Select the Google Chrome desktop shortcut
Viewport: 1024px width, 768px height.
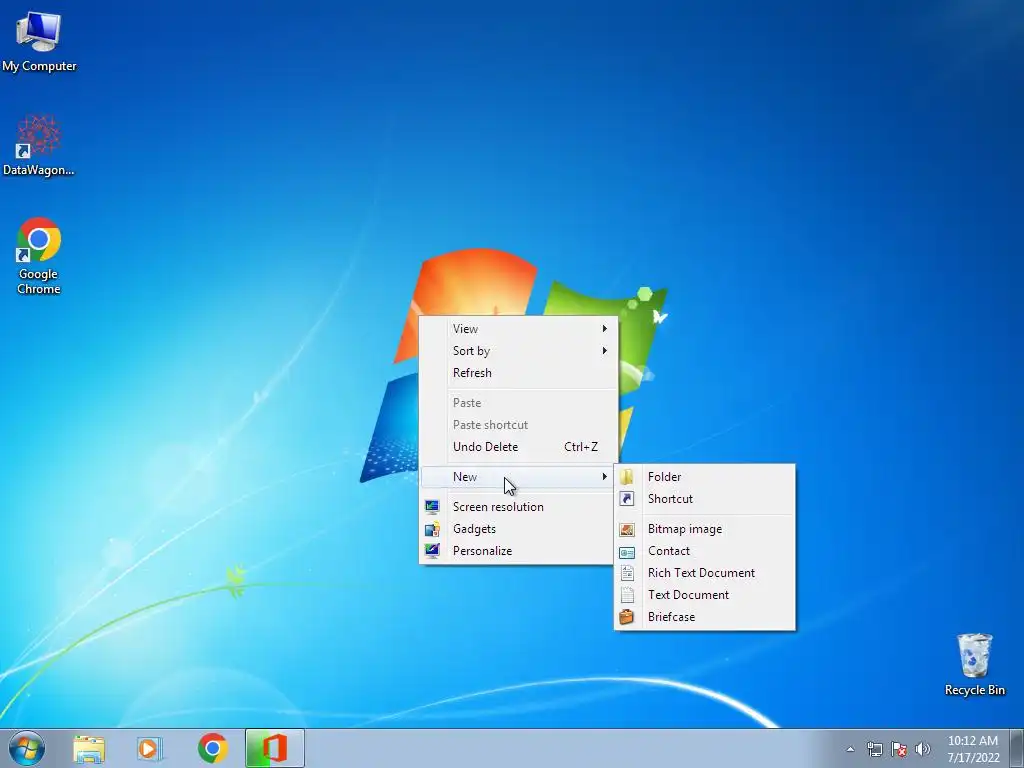39,256
